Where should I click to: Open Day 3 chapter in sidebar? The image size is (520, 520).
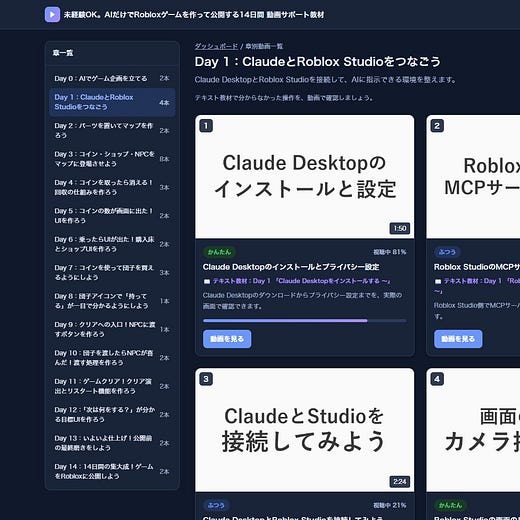112,159
